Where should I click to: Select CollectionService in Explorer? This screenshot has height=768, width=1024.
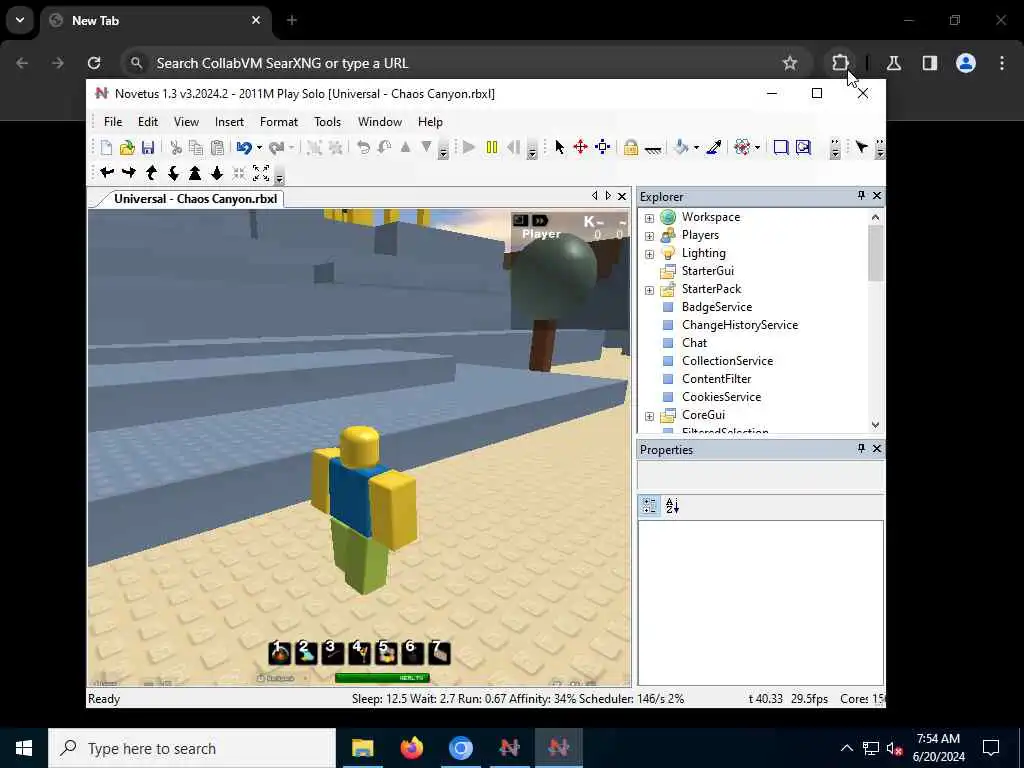point(728,360)
